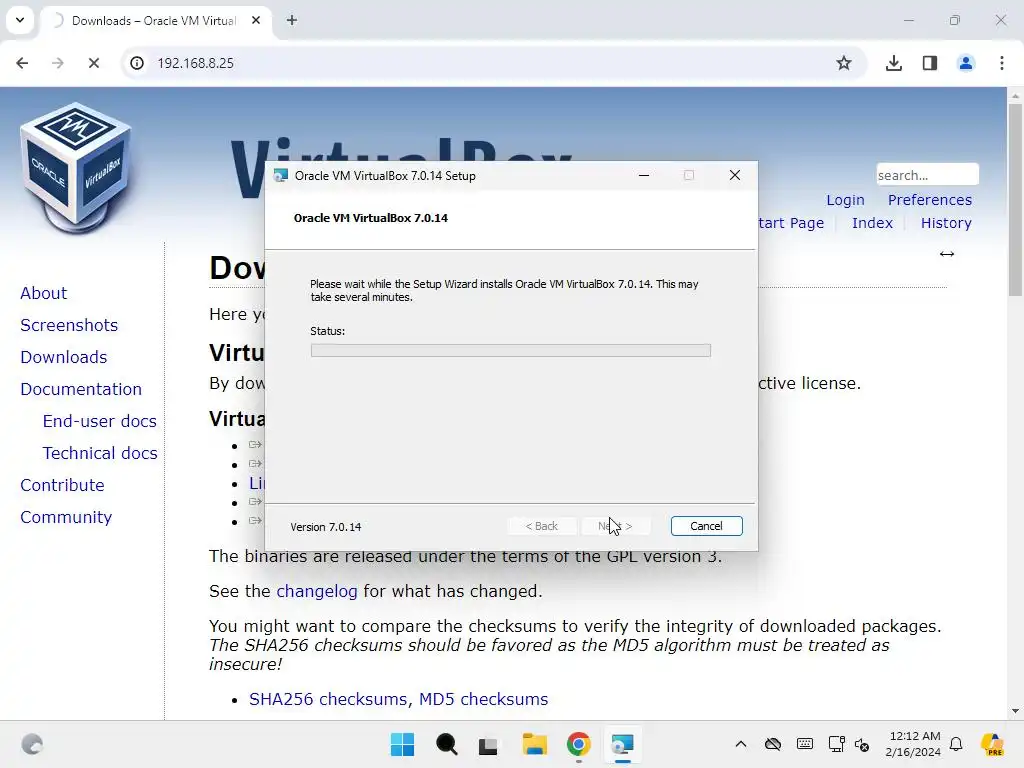Click the Setup dialog title bar icon
1024x768 pixels.
pyautogui.click(x=281, y=176)
